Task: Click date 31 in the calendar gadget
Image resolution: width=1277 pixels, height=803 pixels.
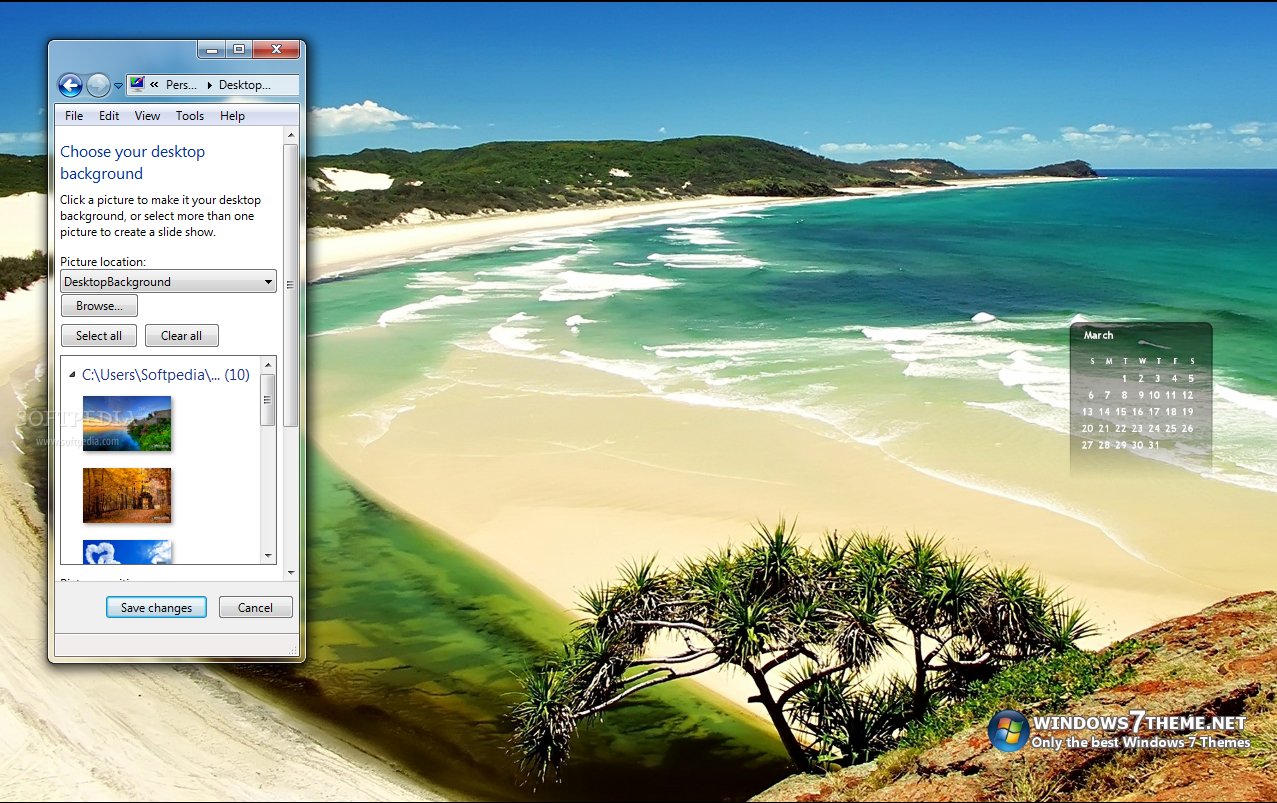Action: (1154, 445)
